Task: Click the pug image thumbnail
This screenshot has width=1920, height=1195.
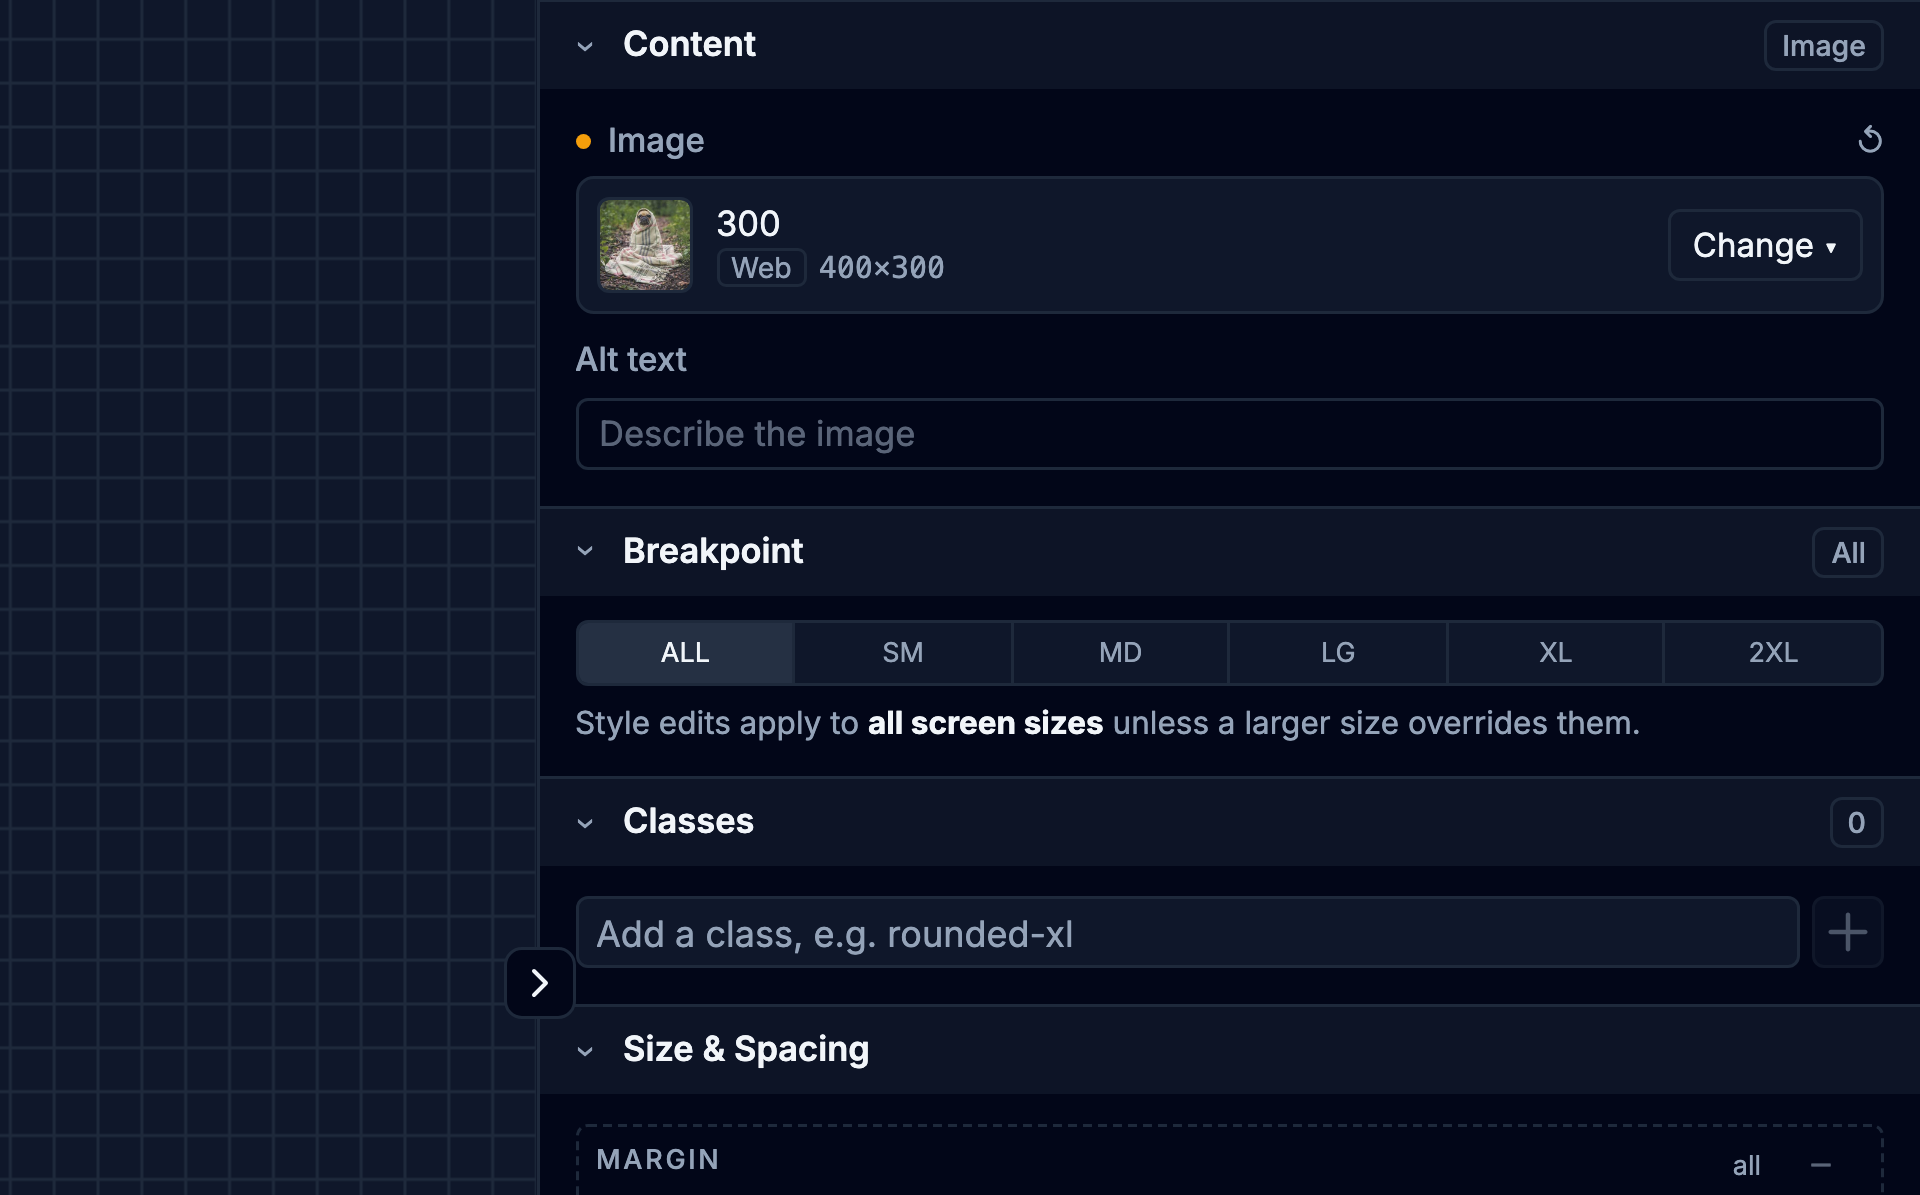Action: pyautogui.click(x=644, y=245)
